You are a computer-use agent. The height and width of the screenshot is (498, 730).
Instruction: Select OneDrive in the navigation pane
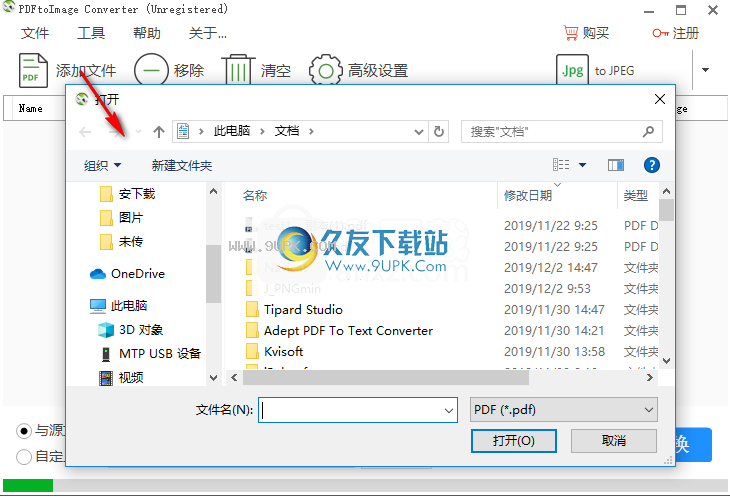[127, 274]
